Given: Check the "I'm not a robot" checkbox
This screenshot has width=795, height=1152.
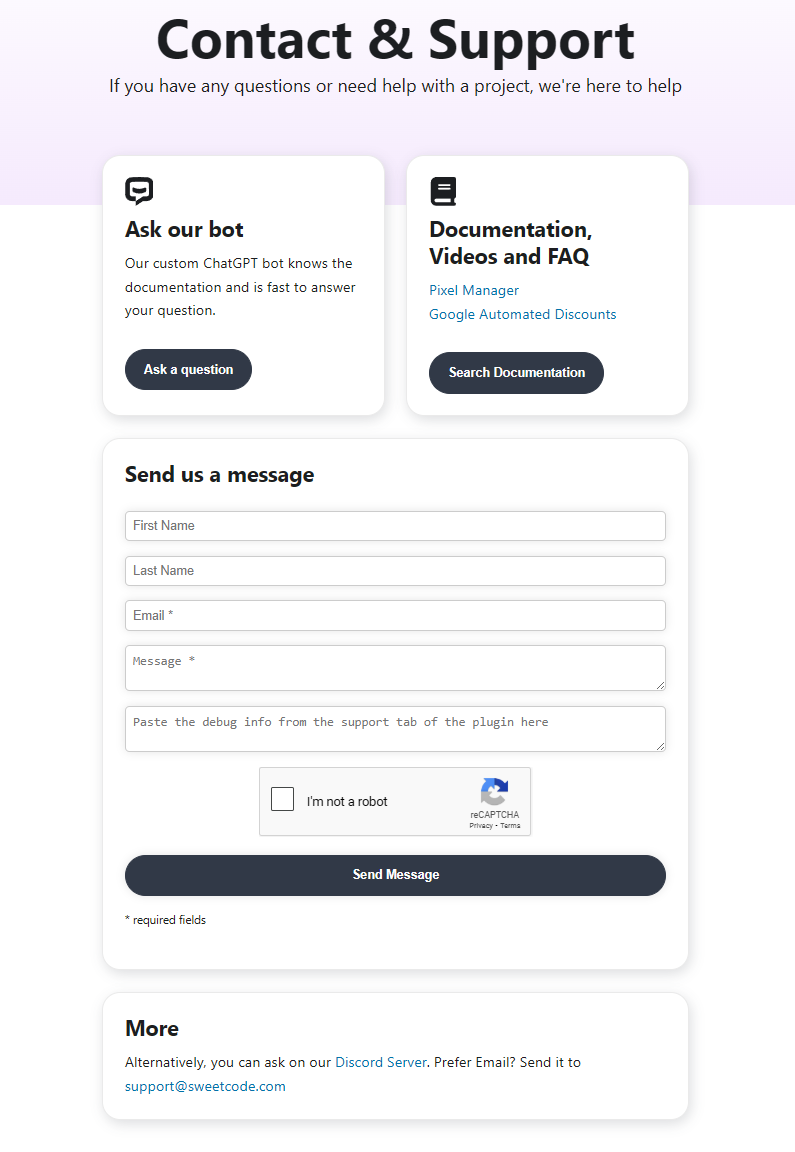Looking at the screenshot, I should tap(283, 800).
